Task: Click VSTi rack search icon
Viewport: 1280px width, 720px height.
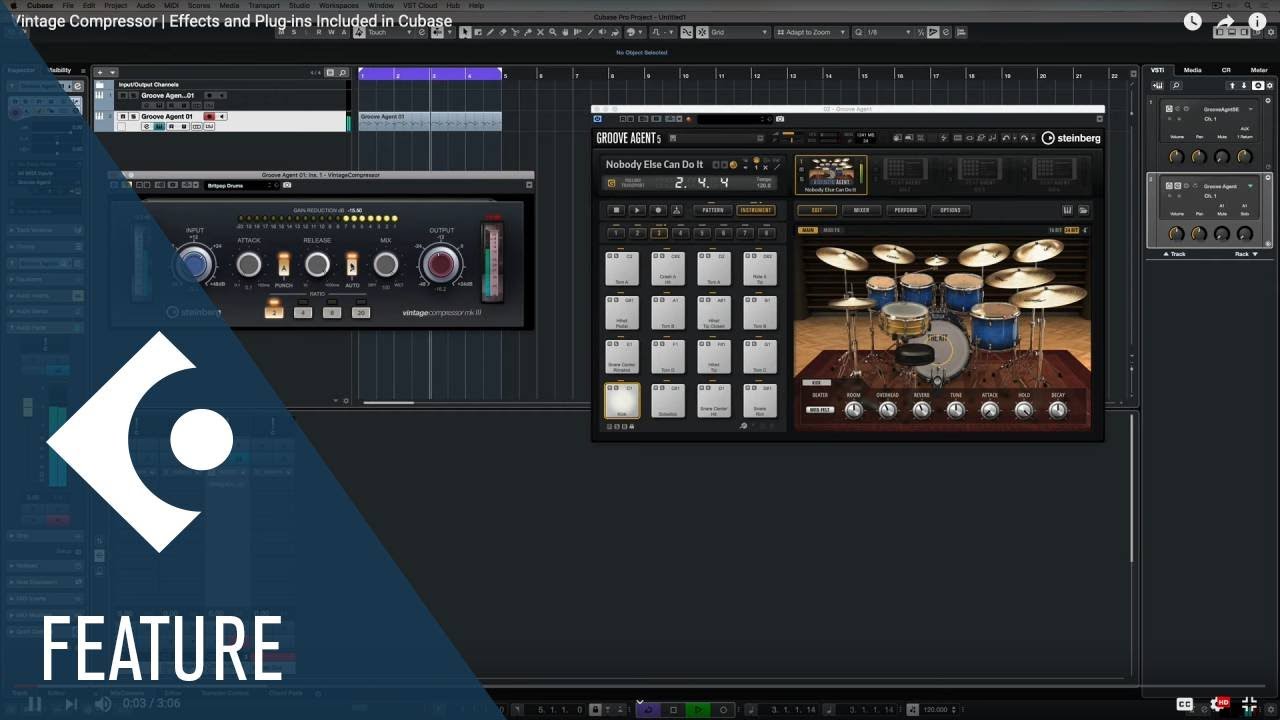Action: click(1176, 86)
